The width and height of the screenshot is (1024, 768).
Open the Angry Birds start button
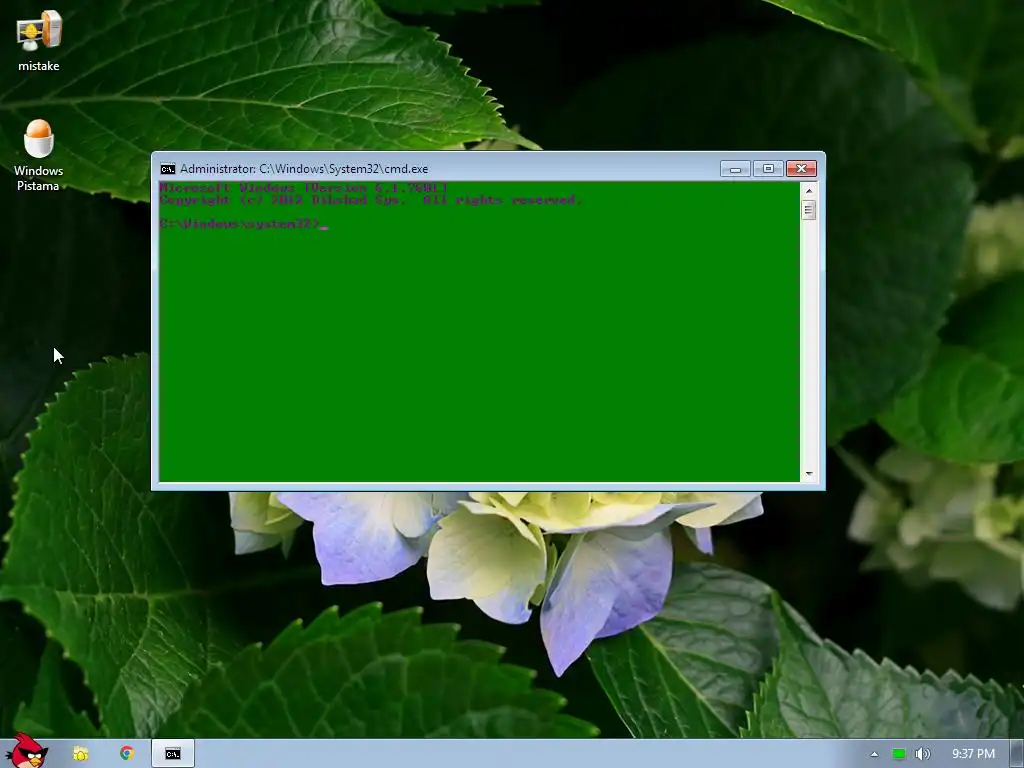pyautogui.click(x=27, y=751)
